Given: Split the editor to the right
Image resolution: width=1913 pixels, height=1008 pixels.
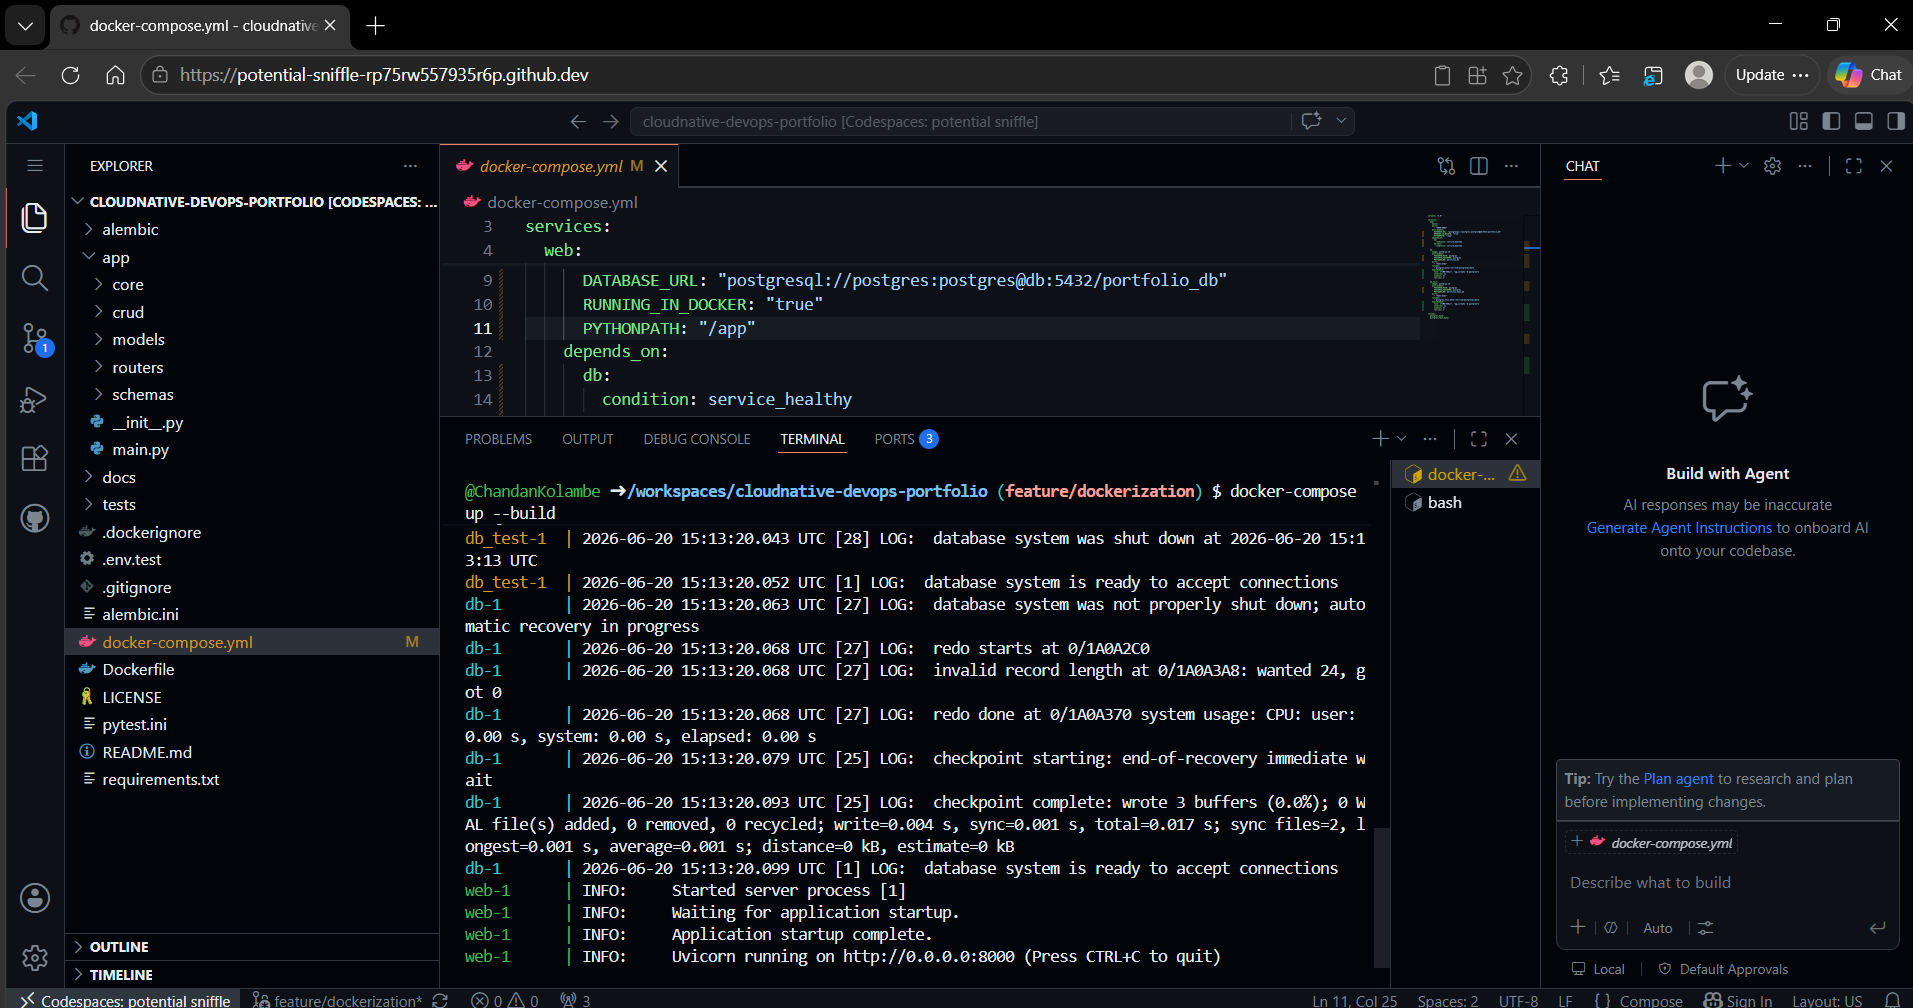Looking at the screenshot, I should coord(1479,166).
